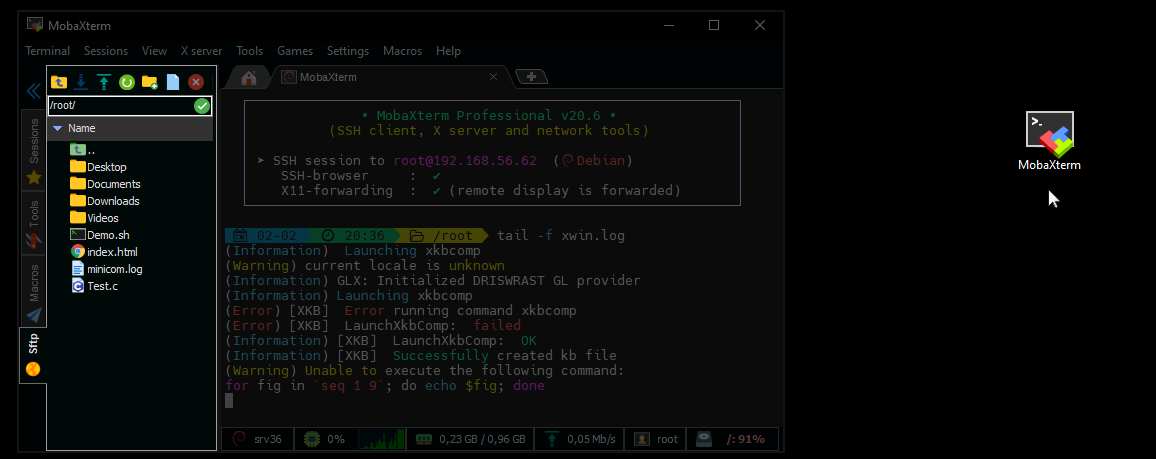Click the green CPU history graph
Screen dimensions: 1156x459
[380, 439]
